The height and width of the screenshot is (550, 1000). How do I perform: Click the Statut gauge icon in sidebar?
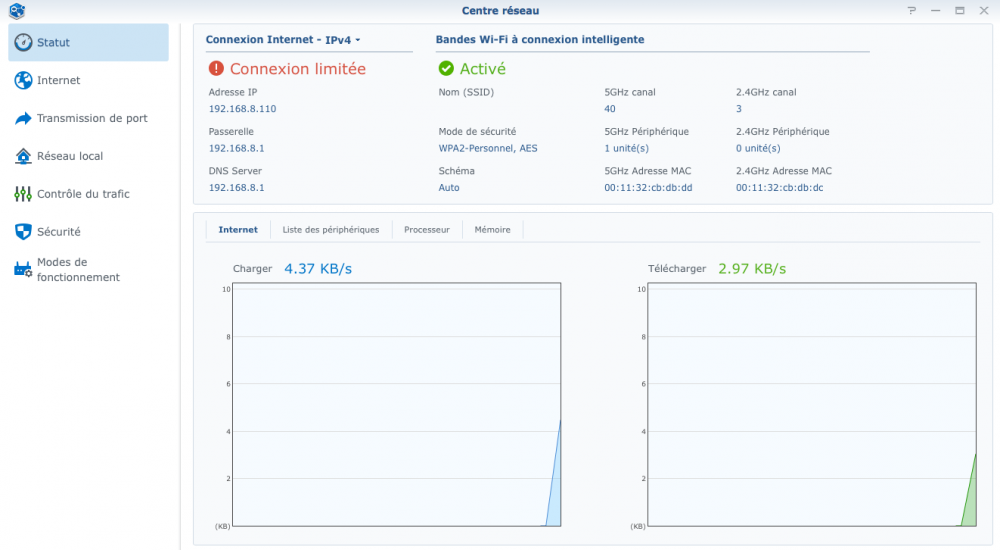click(23, 42)
